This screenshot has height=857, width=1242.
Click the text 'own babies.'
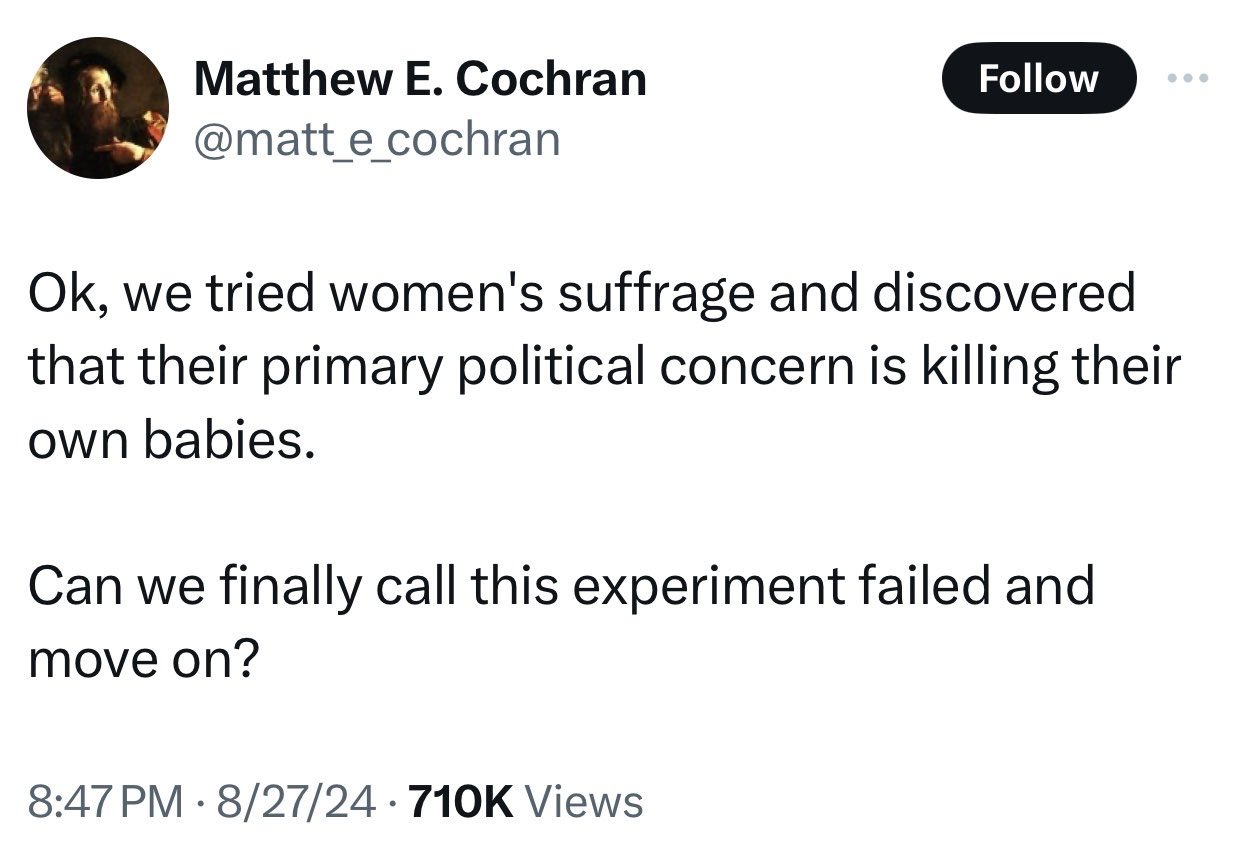tap(165, 441)
